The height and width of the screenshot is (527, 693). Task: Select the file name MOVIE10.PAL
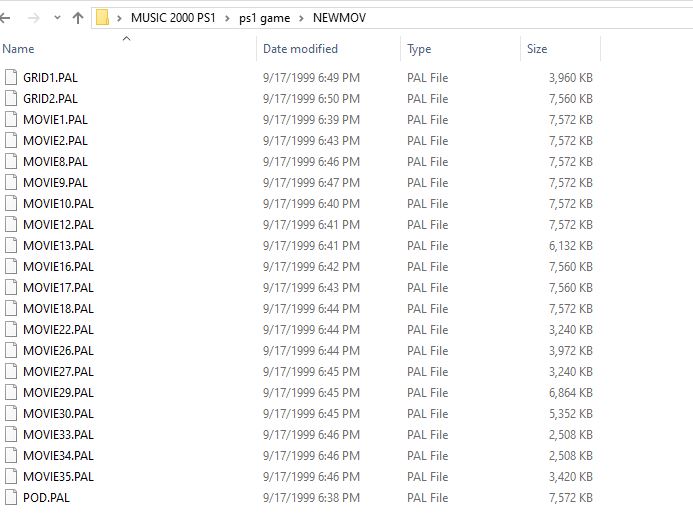(x=58, y=204)
